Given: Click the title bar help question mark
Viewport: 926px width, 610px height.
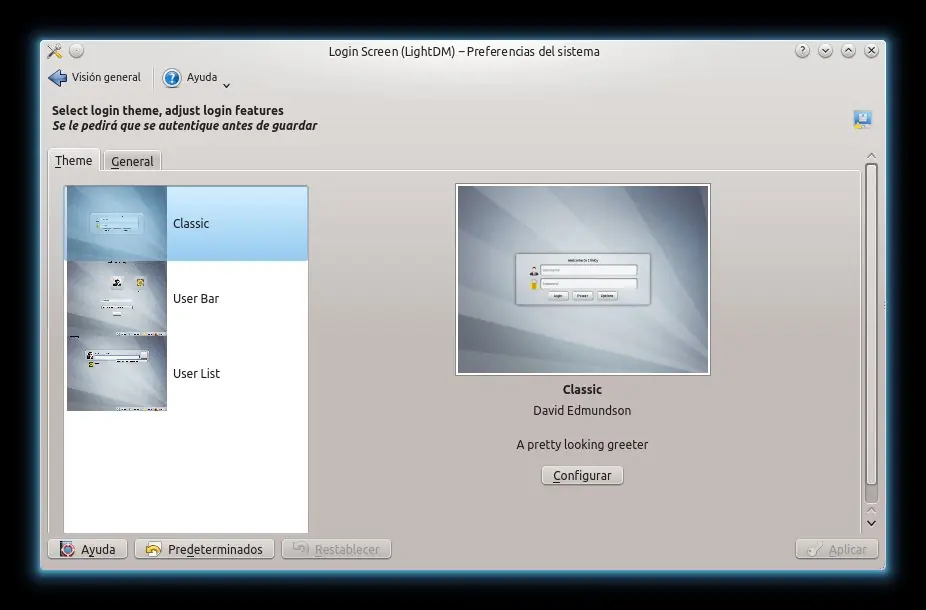Looking at the screenshot, I should click(802, 51).
